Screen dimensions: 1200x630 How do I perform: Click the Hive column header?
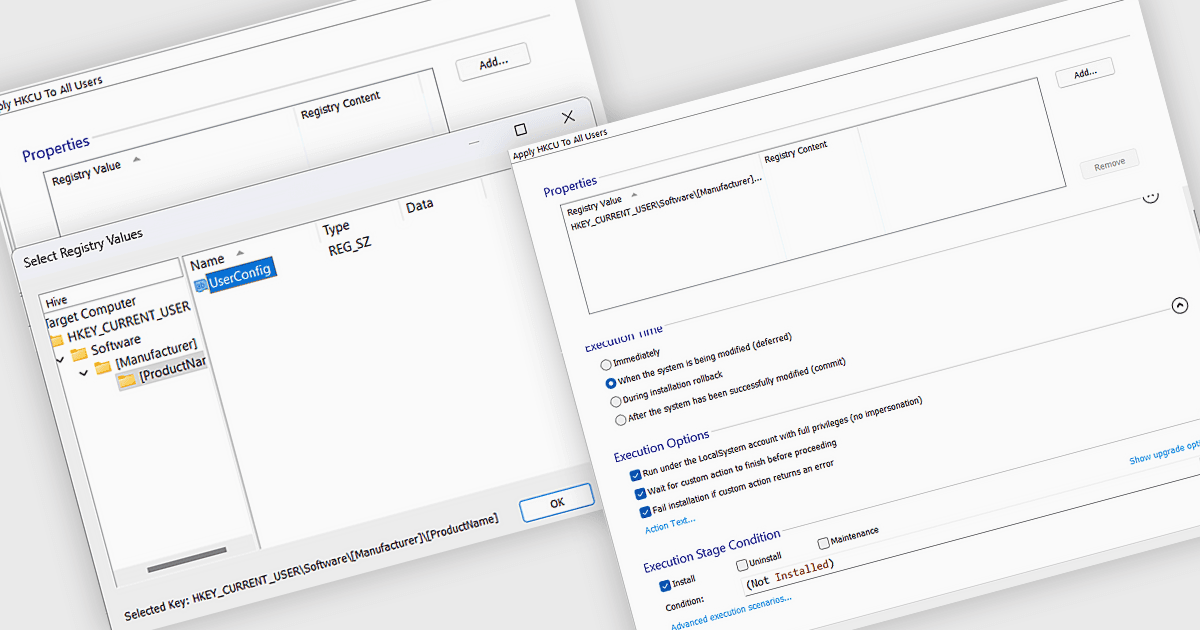(x=56, y=299)
